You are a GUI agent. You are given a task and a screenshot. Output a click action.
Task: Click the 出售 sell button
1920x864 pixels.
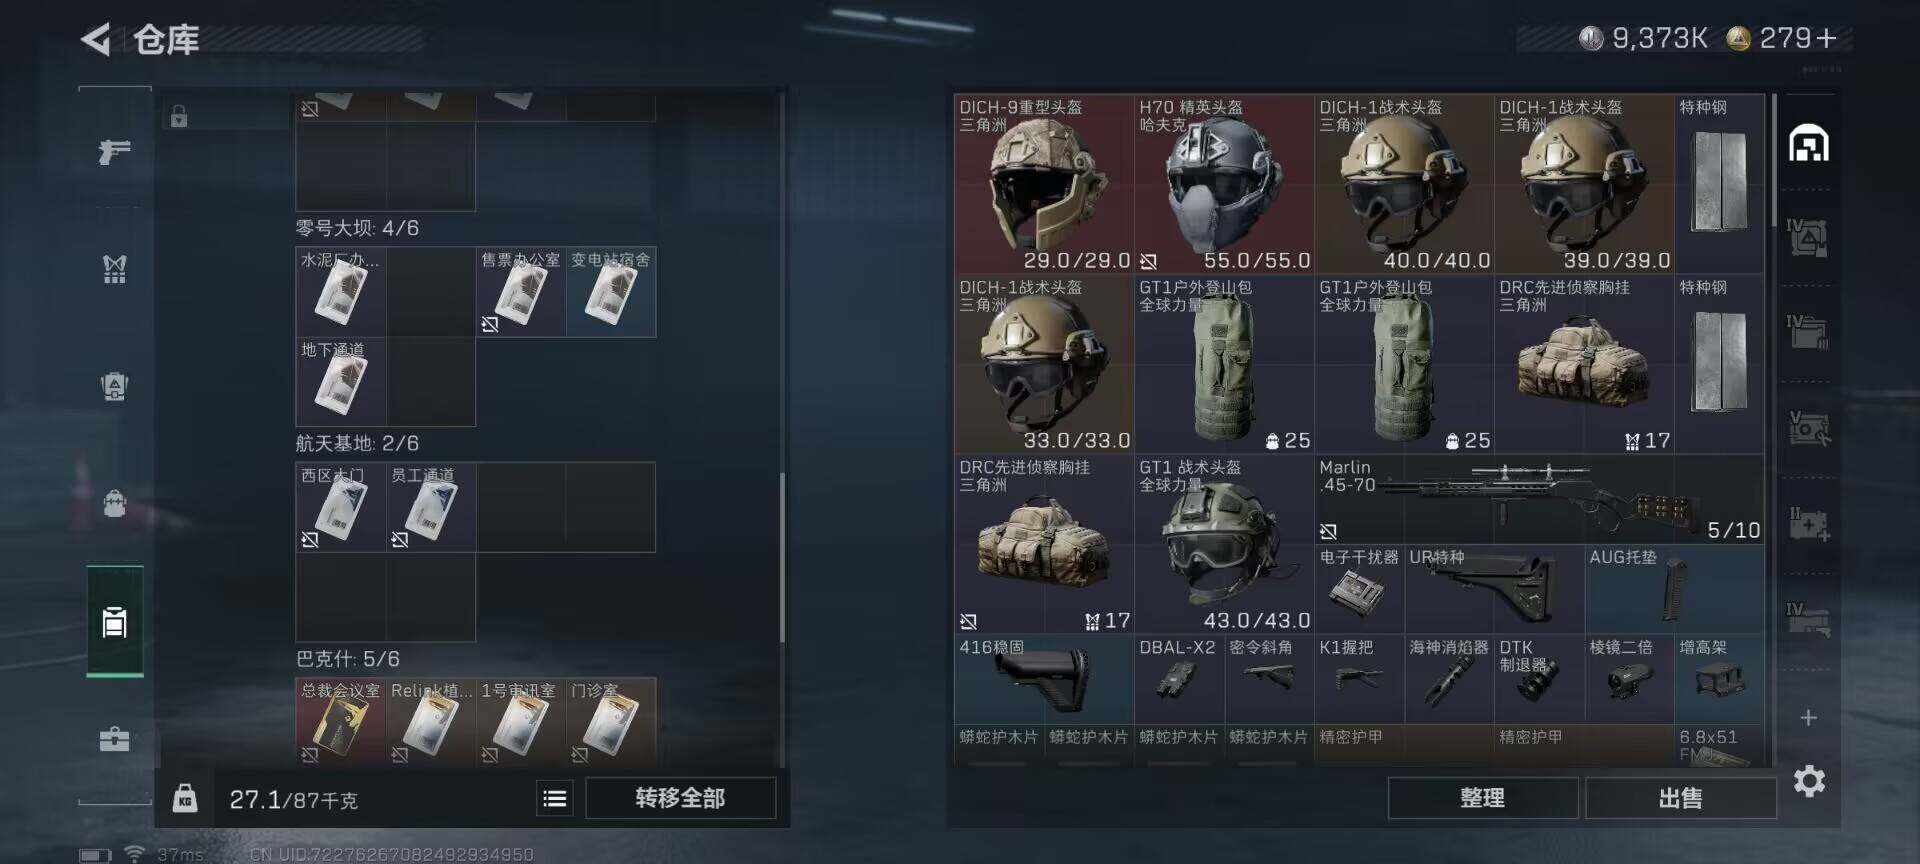[1680, 798]
